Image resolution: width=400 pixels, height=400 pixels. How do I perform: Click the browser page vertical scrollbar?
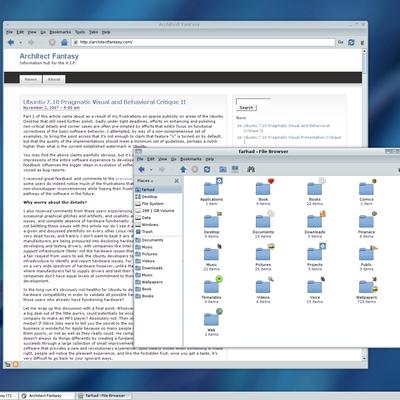(364, 205)
